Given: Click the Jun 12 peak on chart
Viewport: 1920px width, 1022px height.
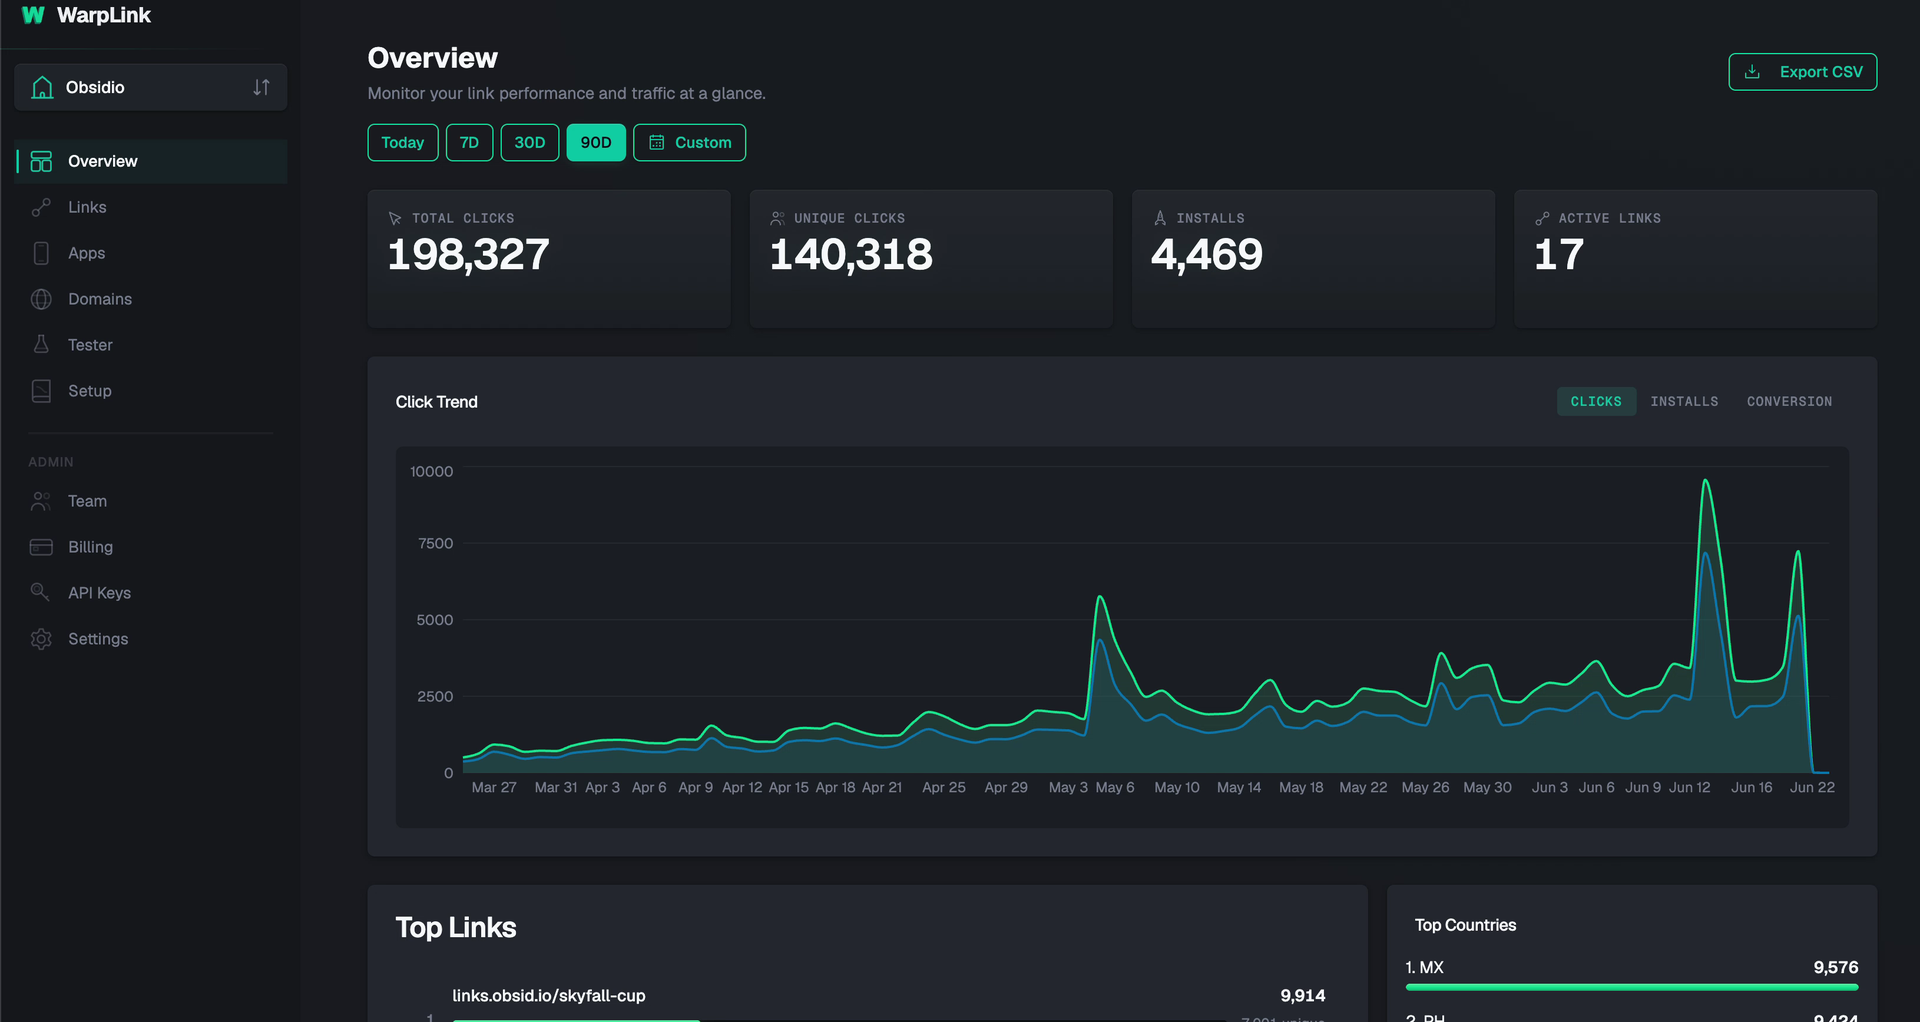Looking at the screenshot, I should coord(1705,482).
